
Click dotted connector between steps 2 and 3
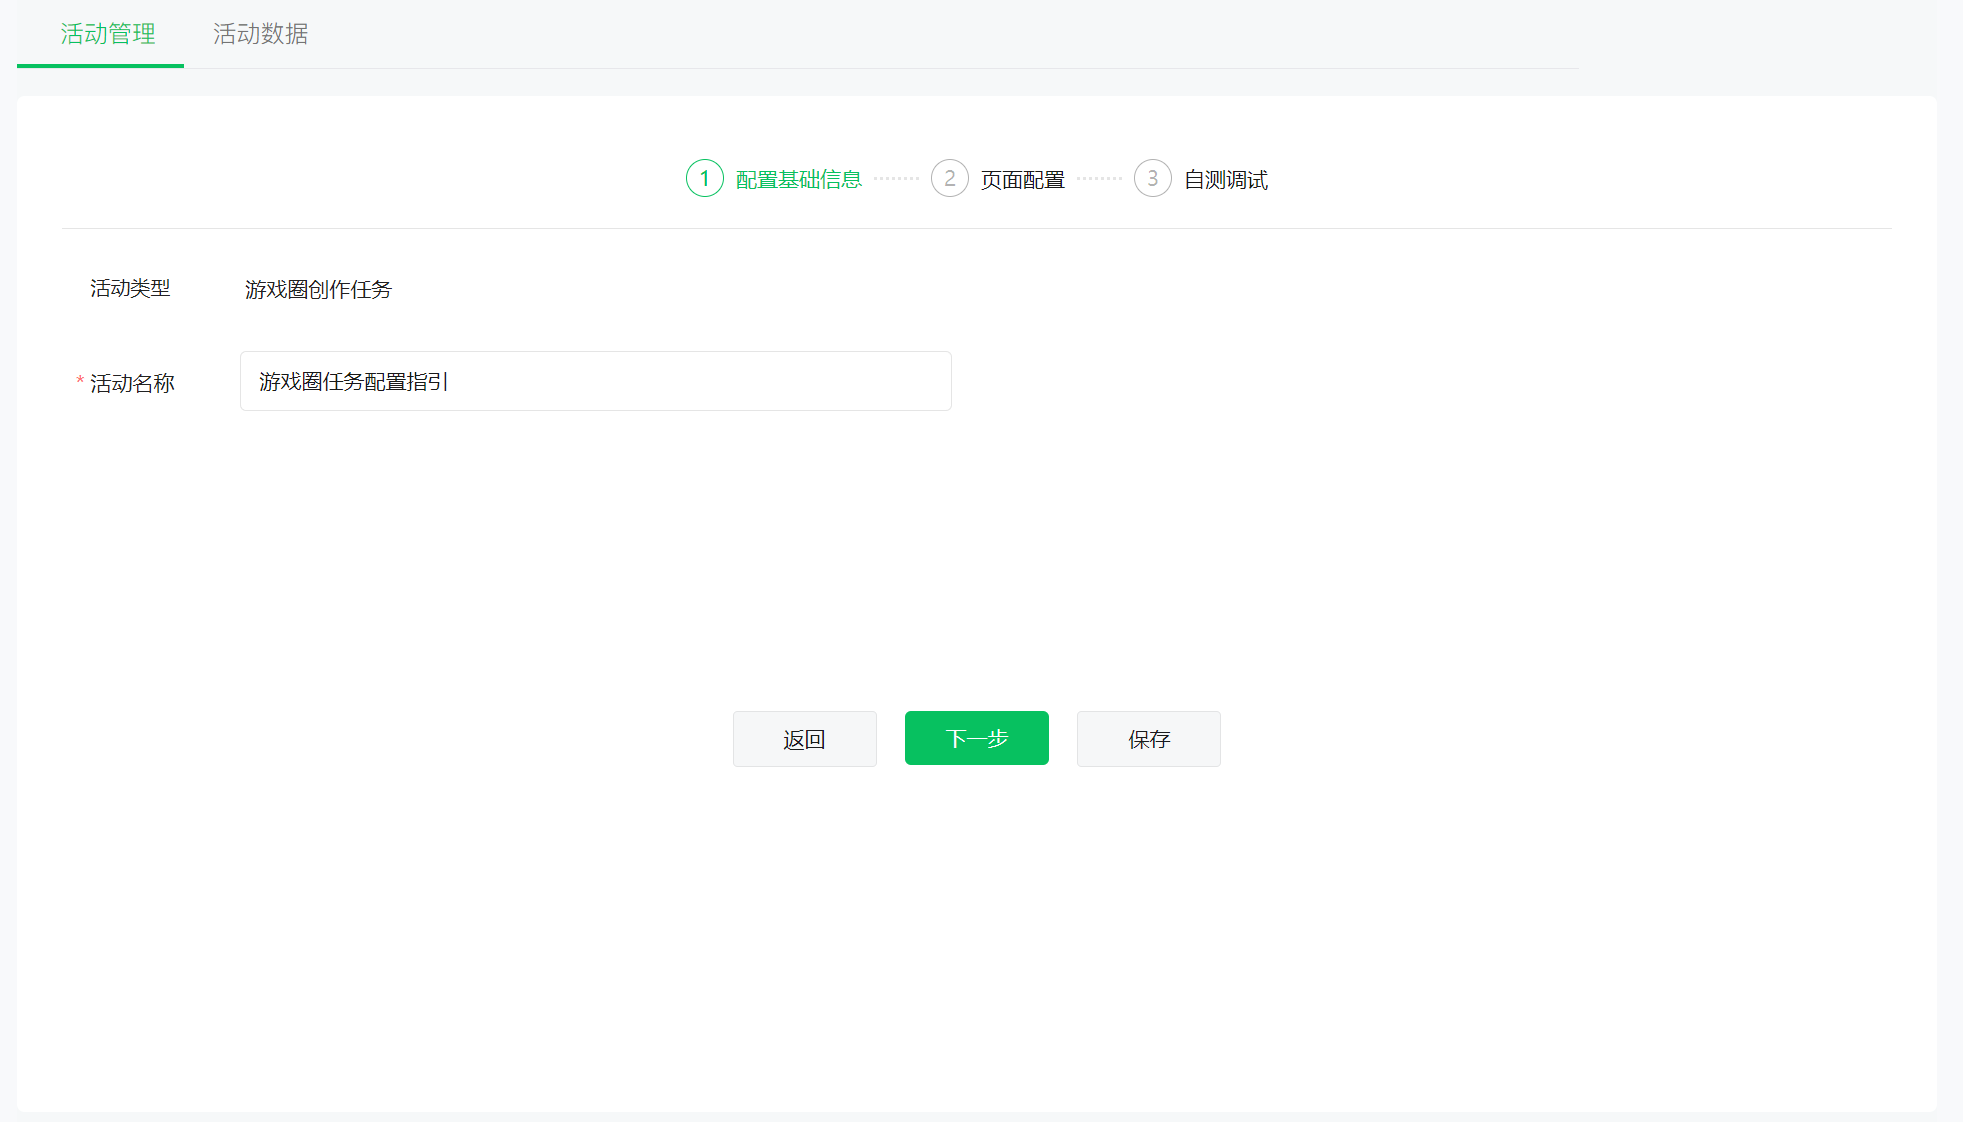[x=1099, y=179]
